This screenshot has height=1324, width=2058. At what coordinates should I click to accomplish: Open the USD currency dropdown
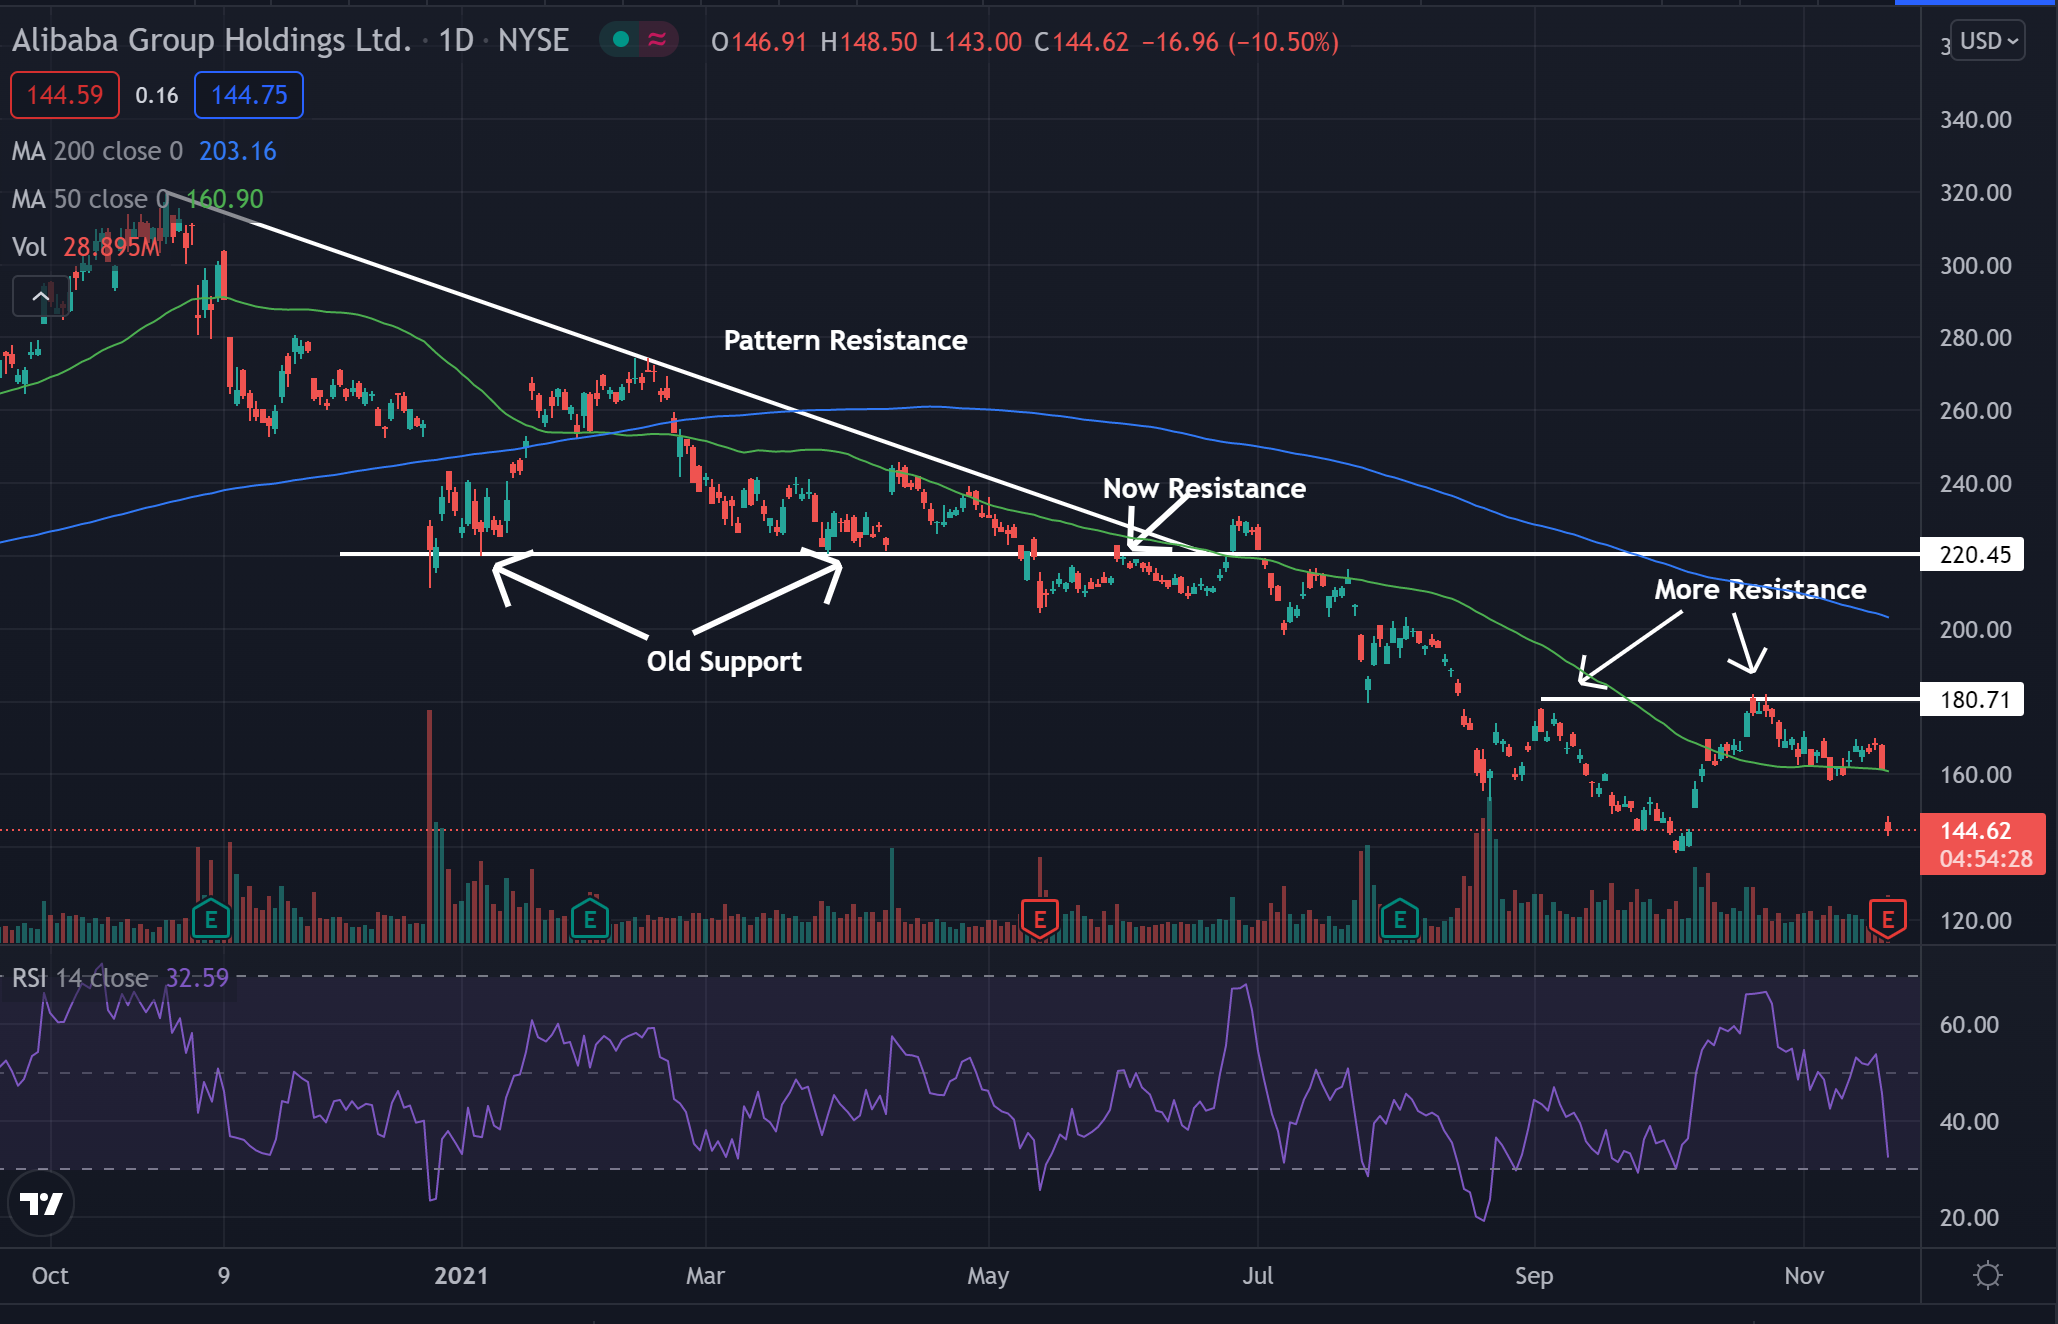point(1988,41)
